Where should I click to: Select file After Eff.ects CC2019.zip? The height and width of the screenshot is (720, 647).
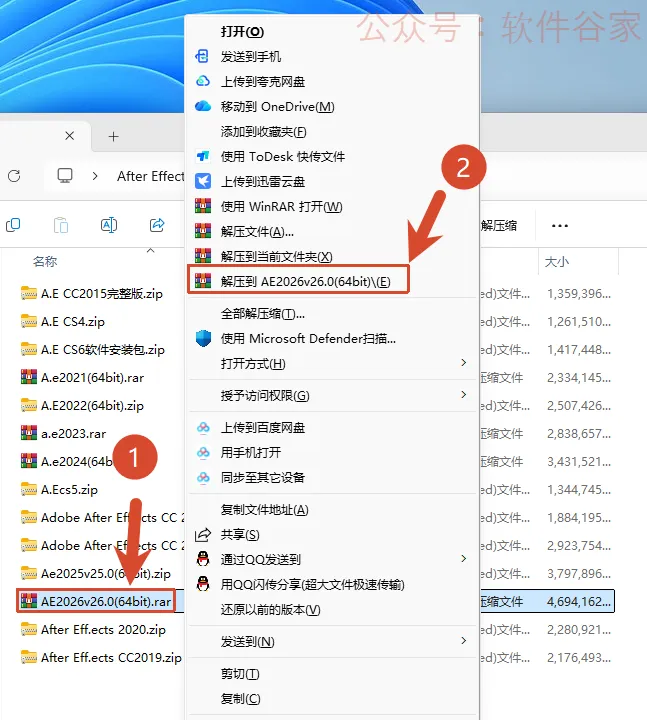point(111,657)
